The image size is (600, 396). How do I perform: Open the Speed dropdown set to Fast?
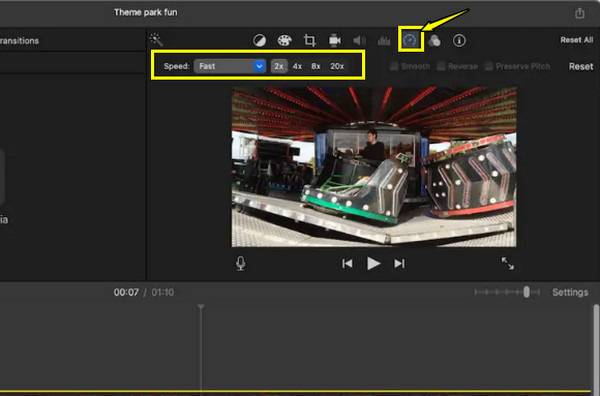point(230,66)
